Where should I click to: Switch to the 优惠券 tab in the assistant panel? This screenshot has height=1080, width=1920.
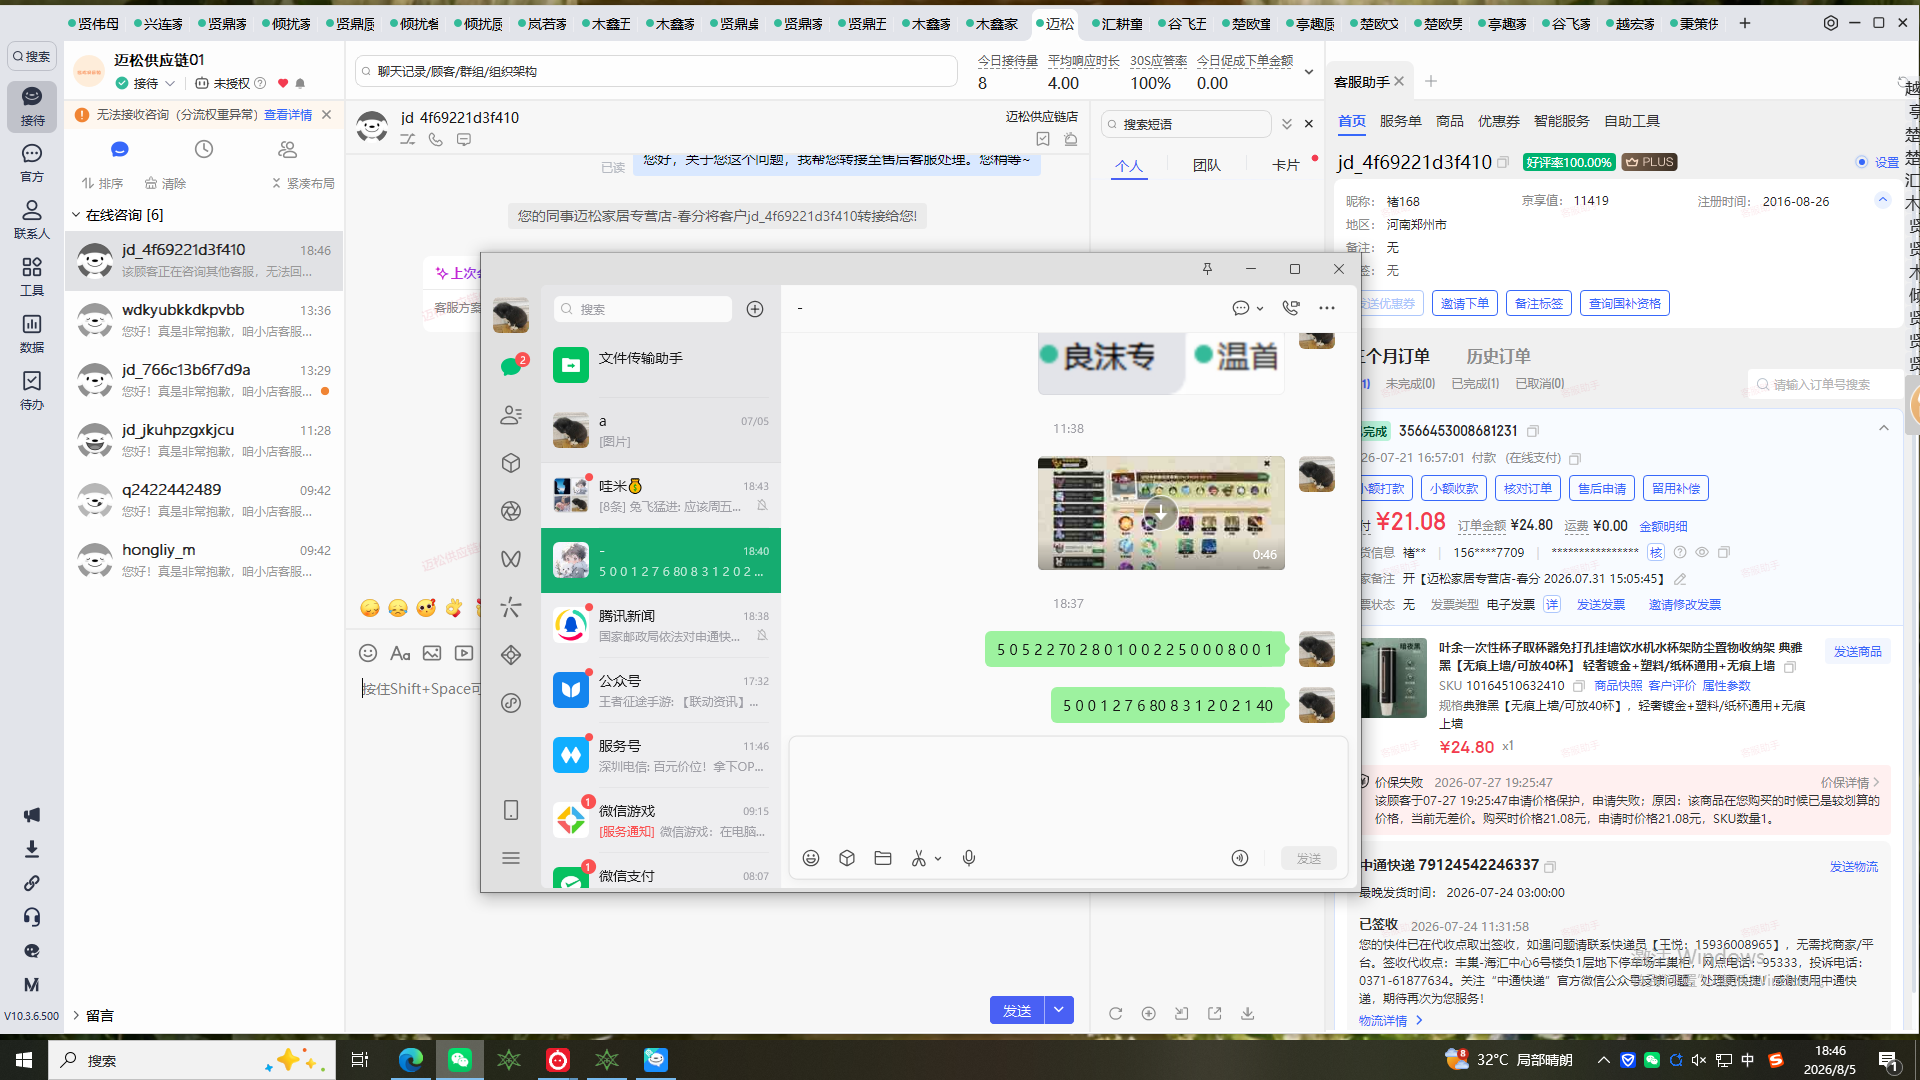1498,121
